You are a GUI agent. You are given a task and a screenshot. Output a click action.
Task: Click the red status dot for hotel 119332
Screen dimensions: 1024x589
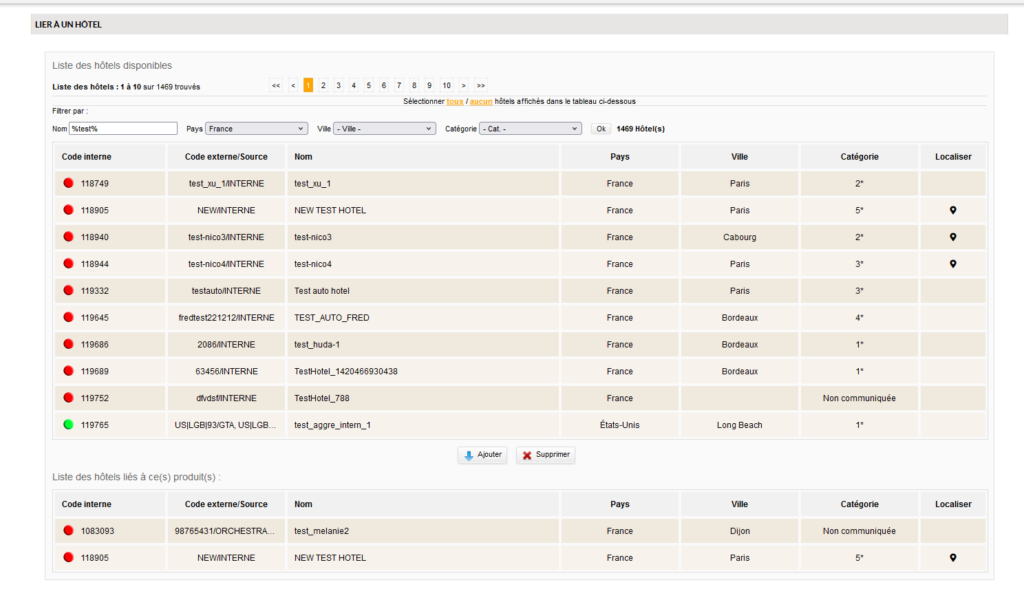[69, 291]
